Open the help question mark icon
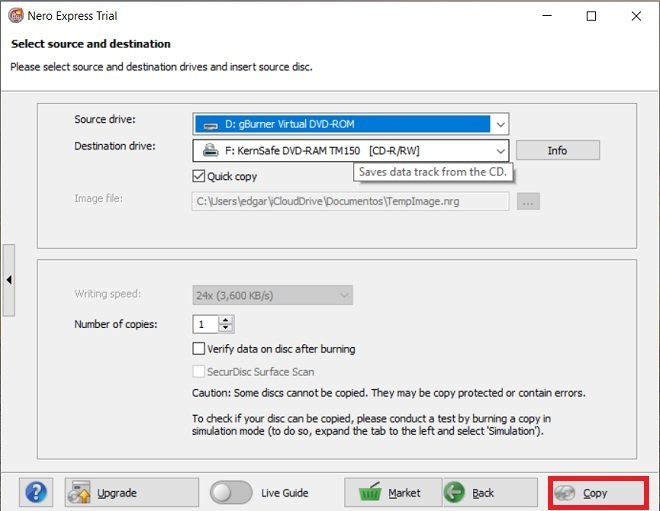 [36, 492]
